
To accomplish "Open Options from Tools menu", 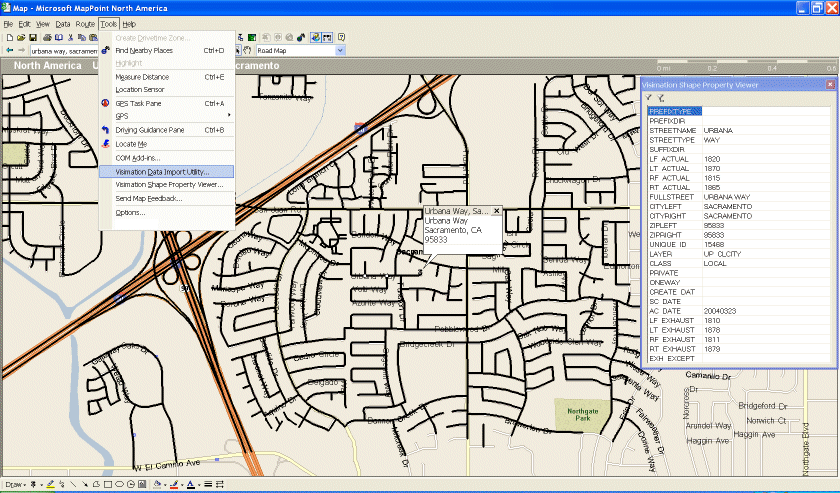I will point(167,213).
